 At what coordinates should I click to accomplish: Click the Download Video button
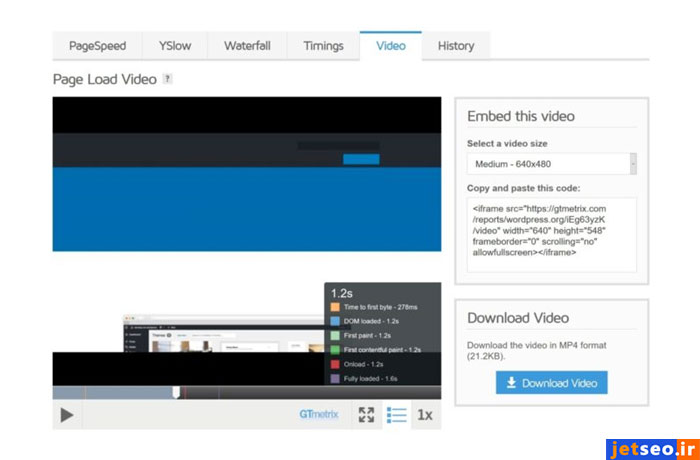(551, 383)
